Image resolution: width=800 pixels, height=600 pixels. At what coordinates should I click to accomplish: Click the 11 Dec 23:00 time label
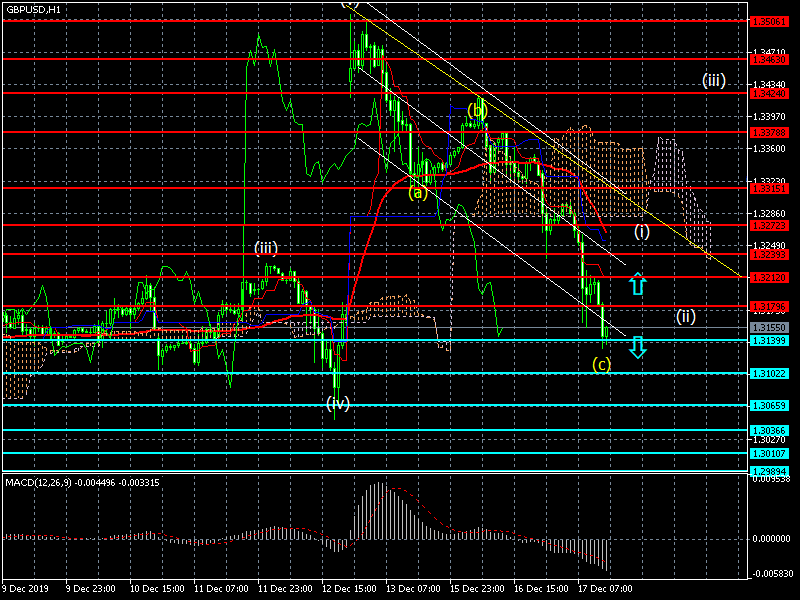pyautogui.click(x=285, y=588)
